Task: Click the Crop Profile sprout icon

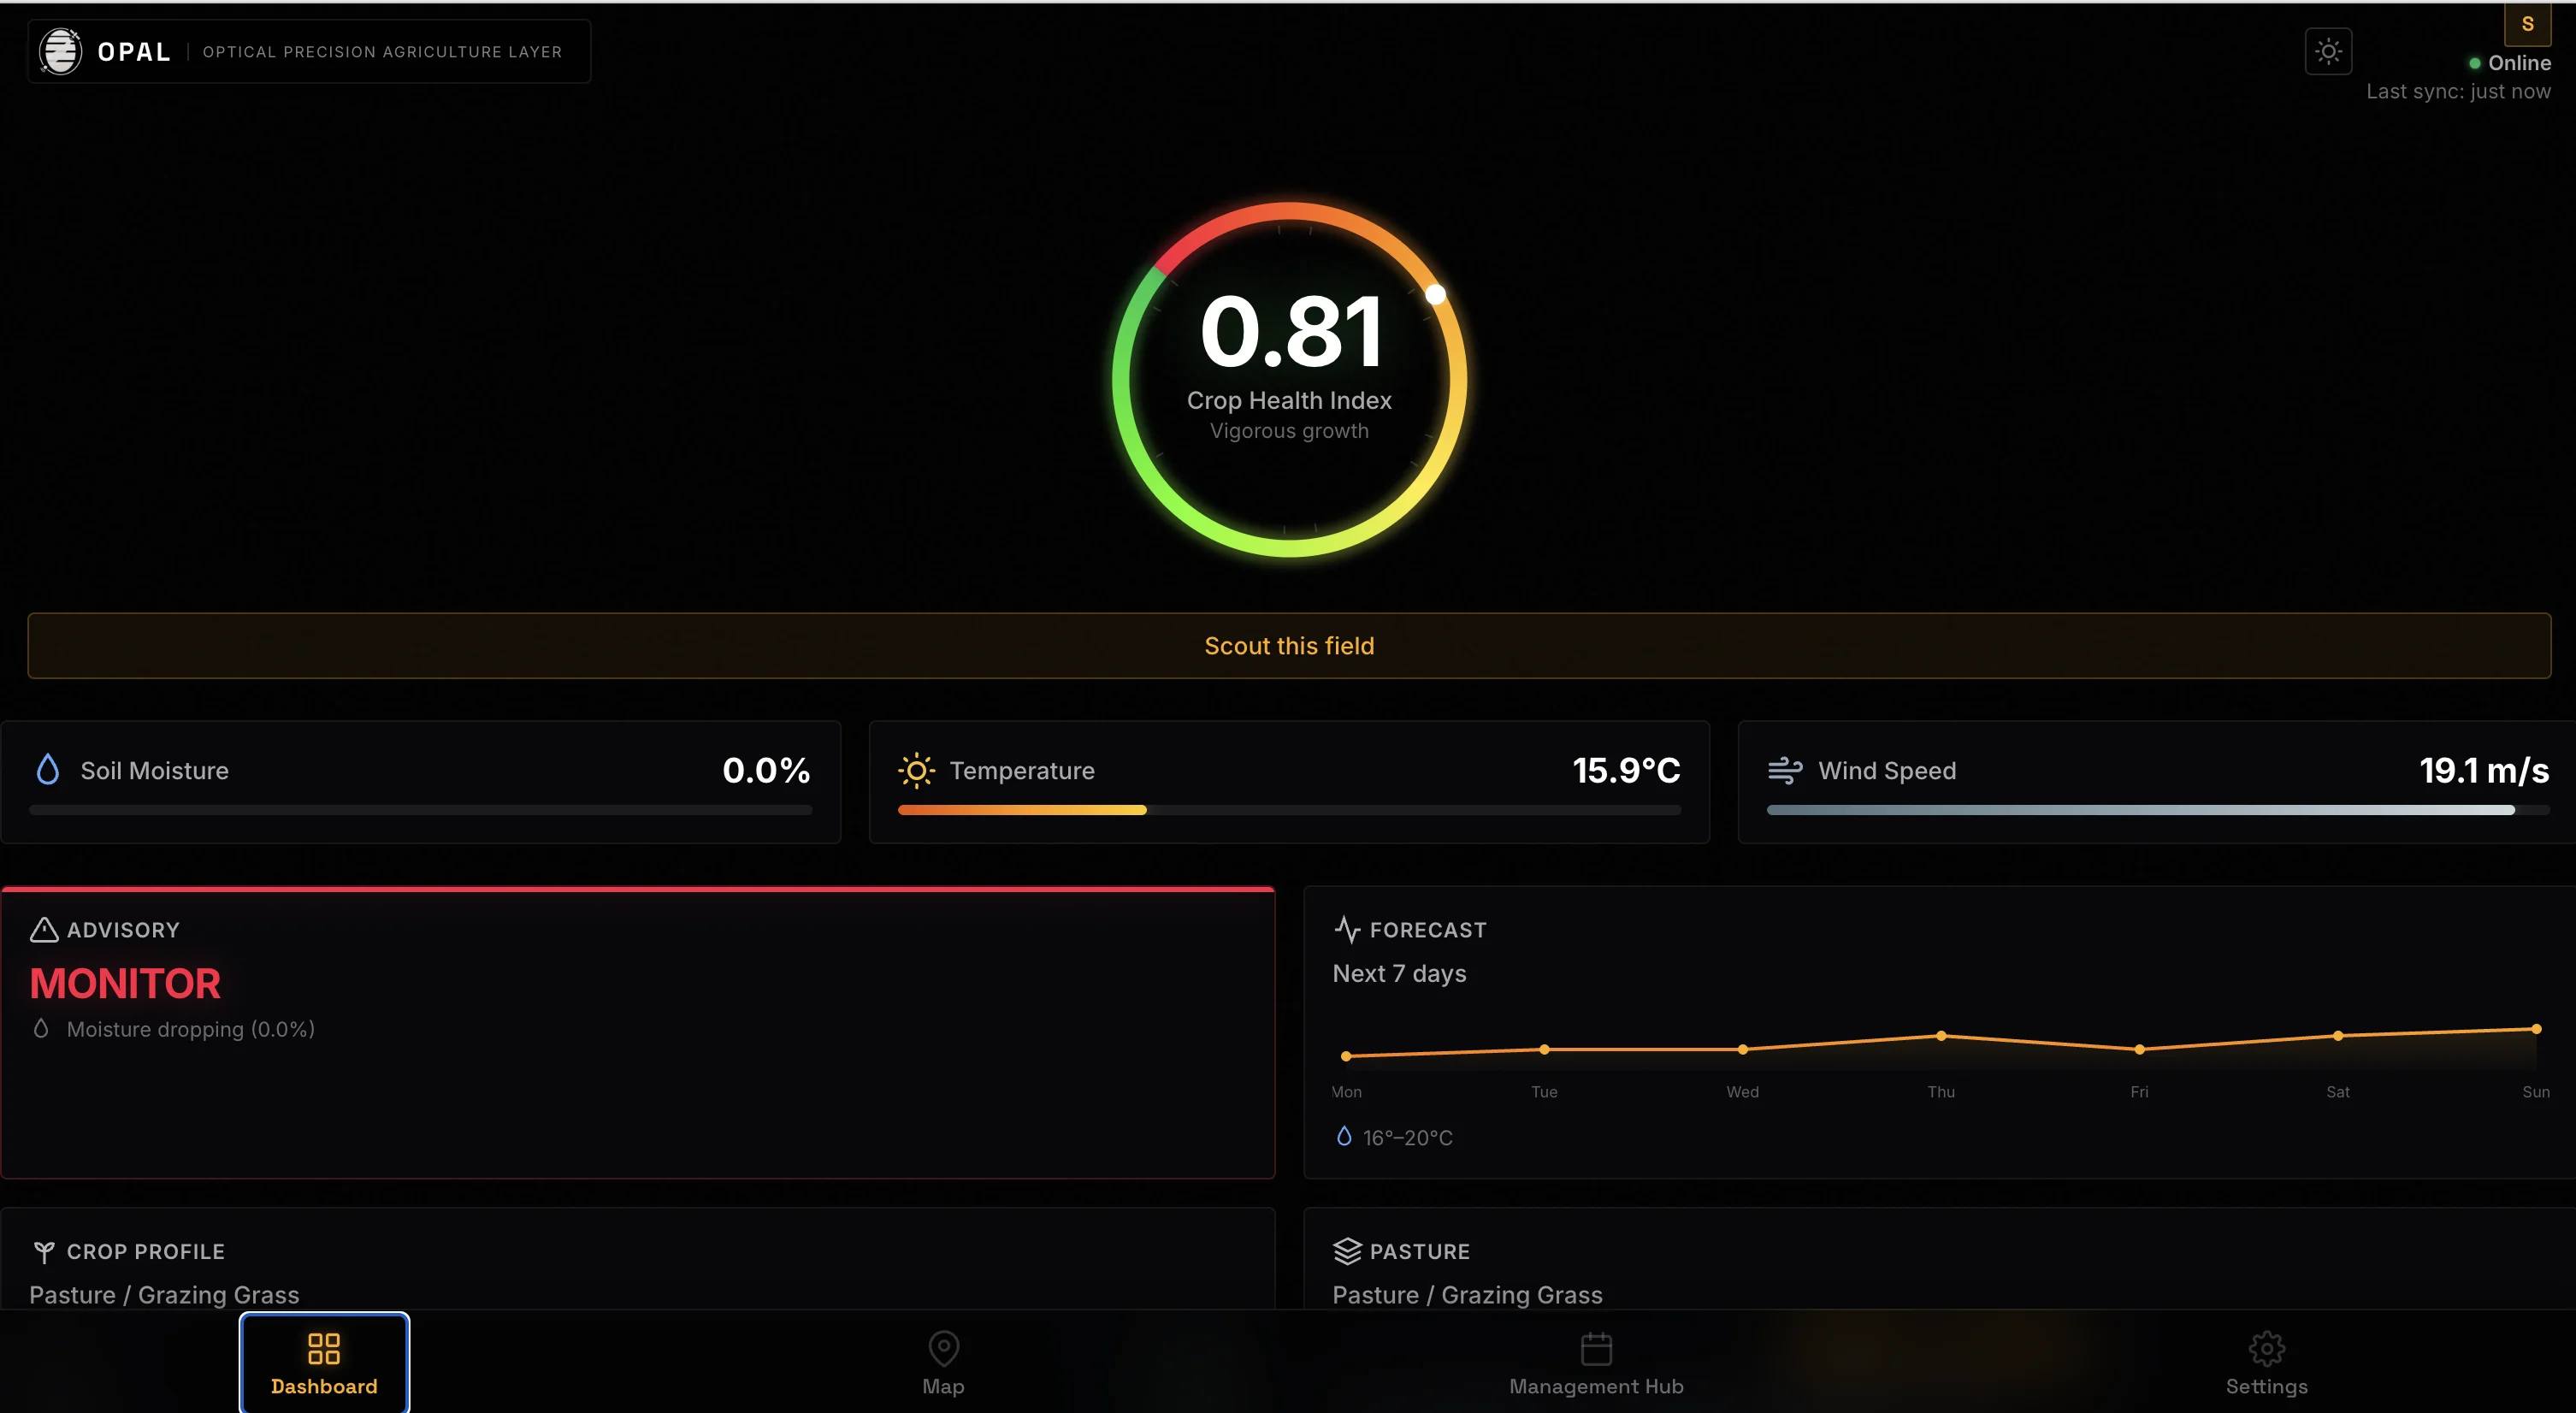Action: pyautogui.click(x=44, y=1251)
